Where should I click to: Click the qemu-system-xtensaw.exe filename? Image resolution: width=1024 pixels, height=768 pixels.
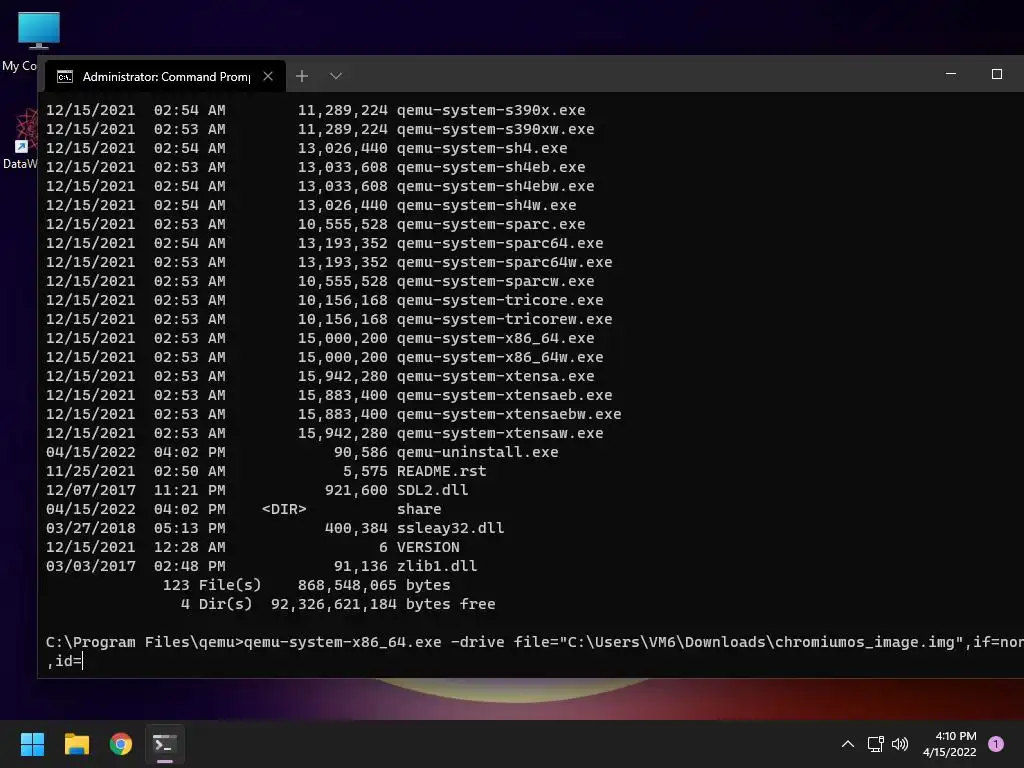(500, 433)
